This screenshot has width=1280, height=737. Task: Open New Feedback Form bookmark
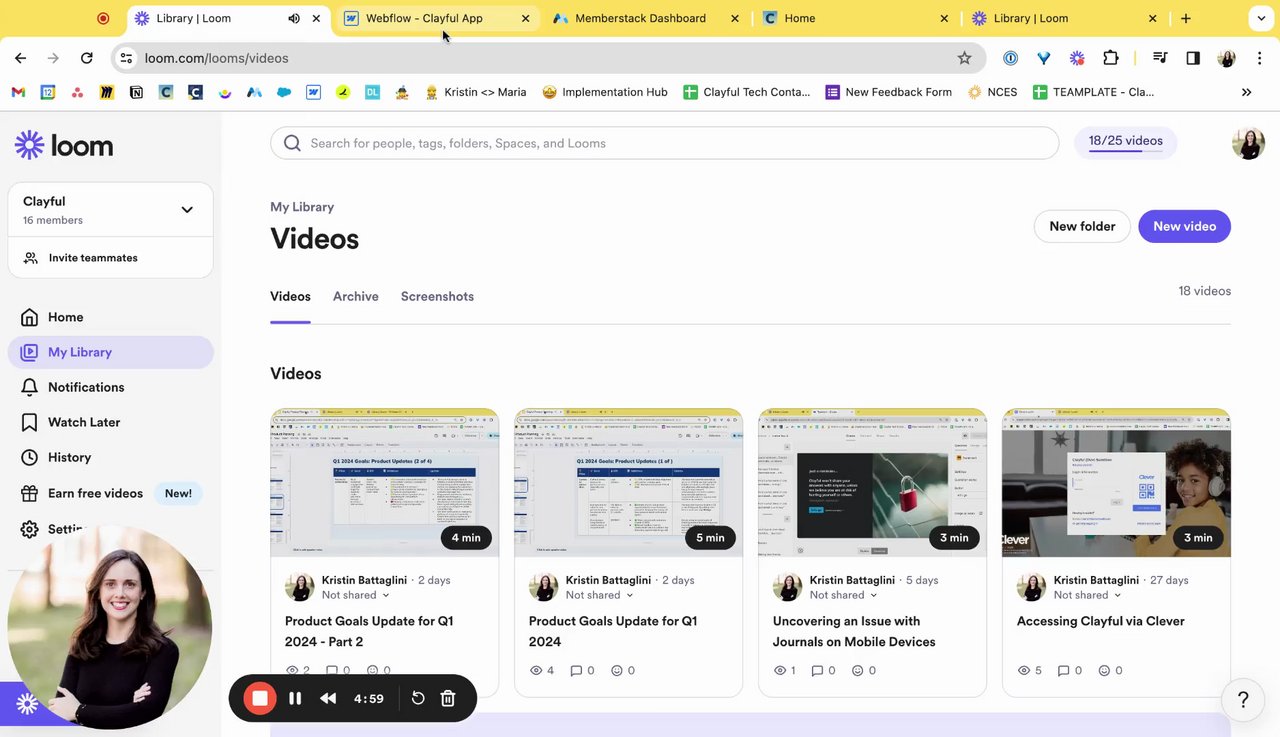[x=888, y=92]
